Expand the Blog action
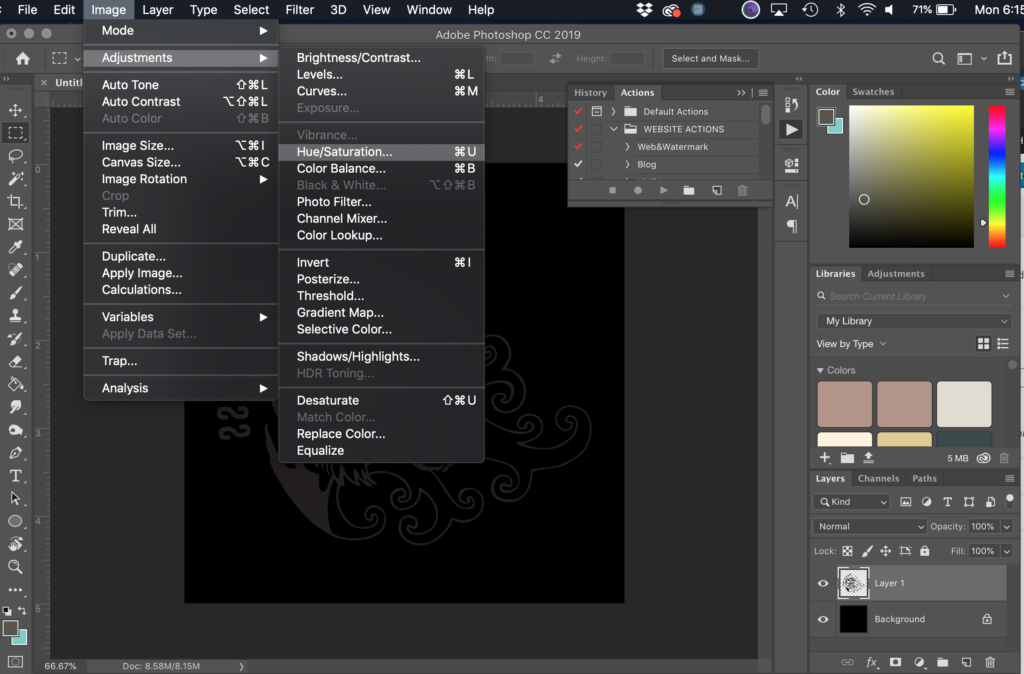Image resolution: width=1024 pixels, height=674 pixels. (627, 164)
